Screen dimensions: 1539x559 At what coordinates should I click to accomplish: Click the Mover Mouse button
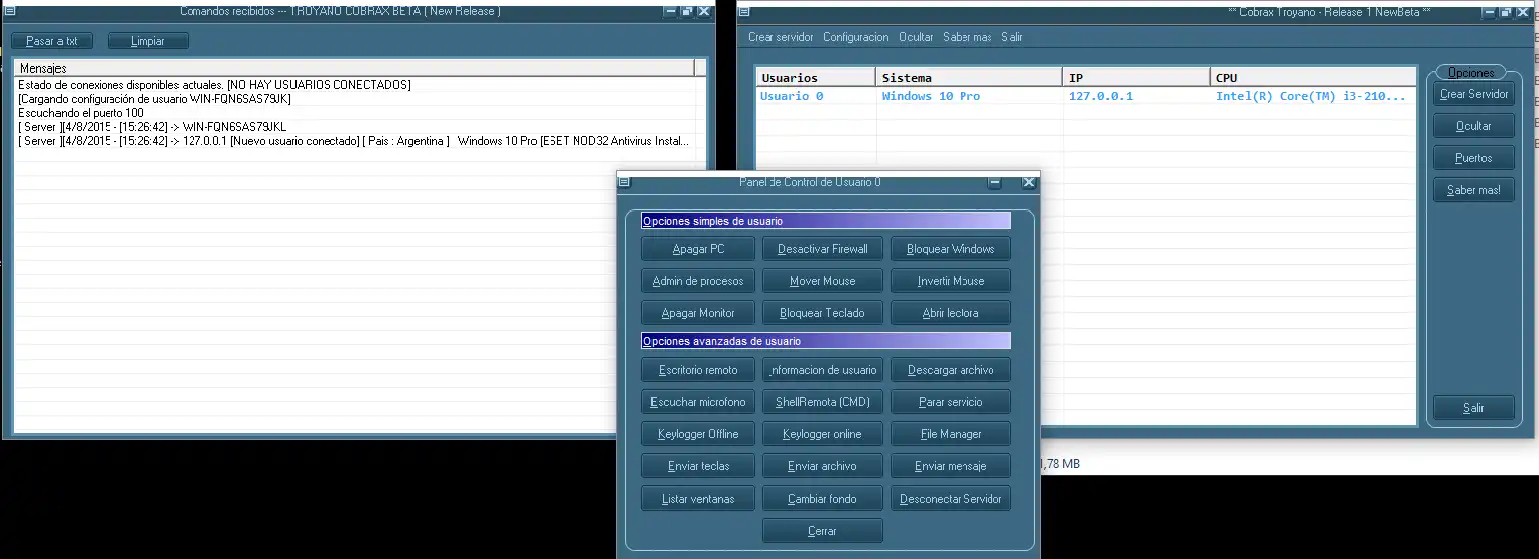tap(823, 281)
